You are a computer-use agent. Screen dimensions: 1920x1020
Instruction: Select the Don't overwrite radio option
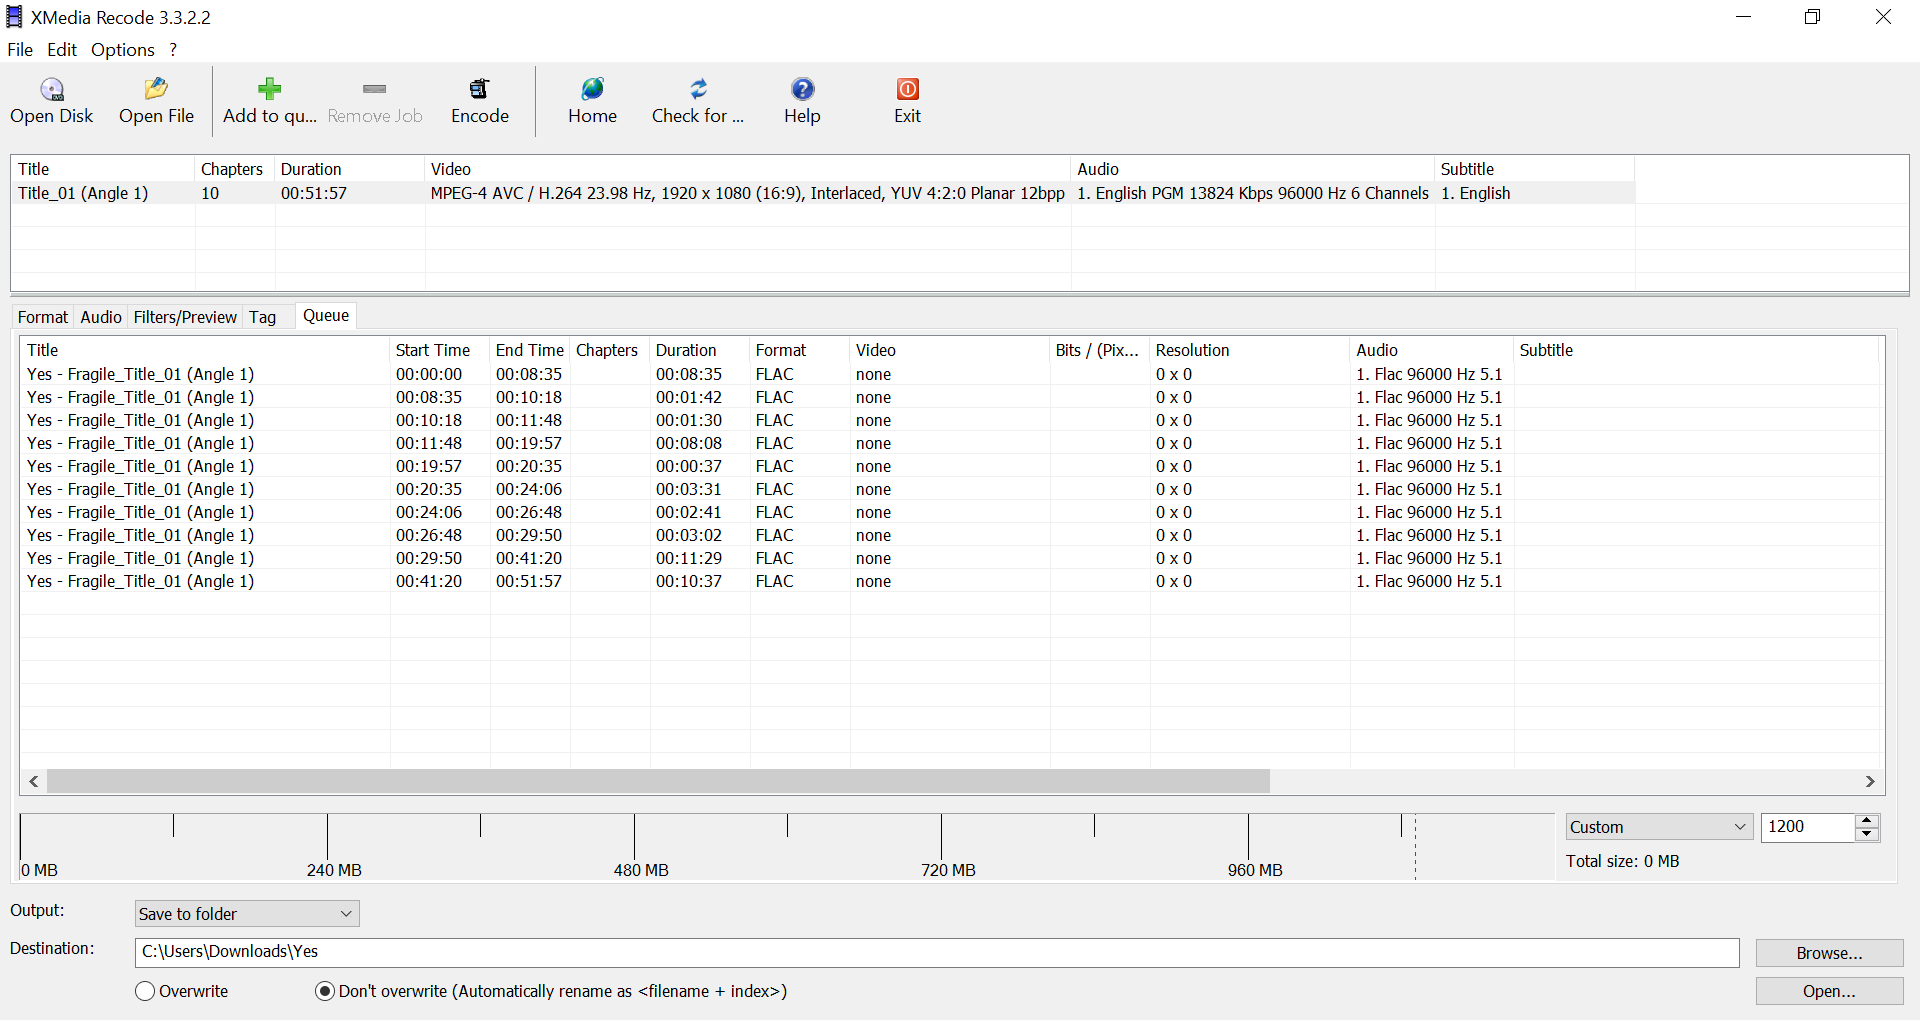click(x=325, y=991)
